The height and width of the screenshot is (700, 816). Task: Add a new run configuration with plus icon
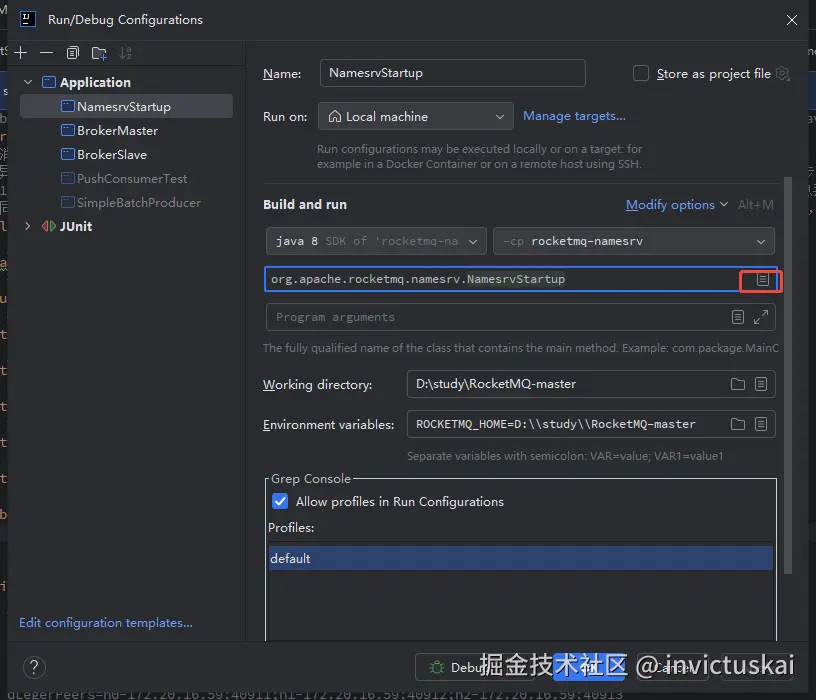click(x=21, y=53)
